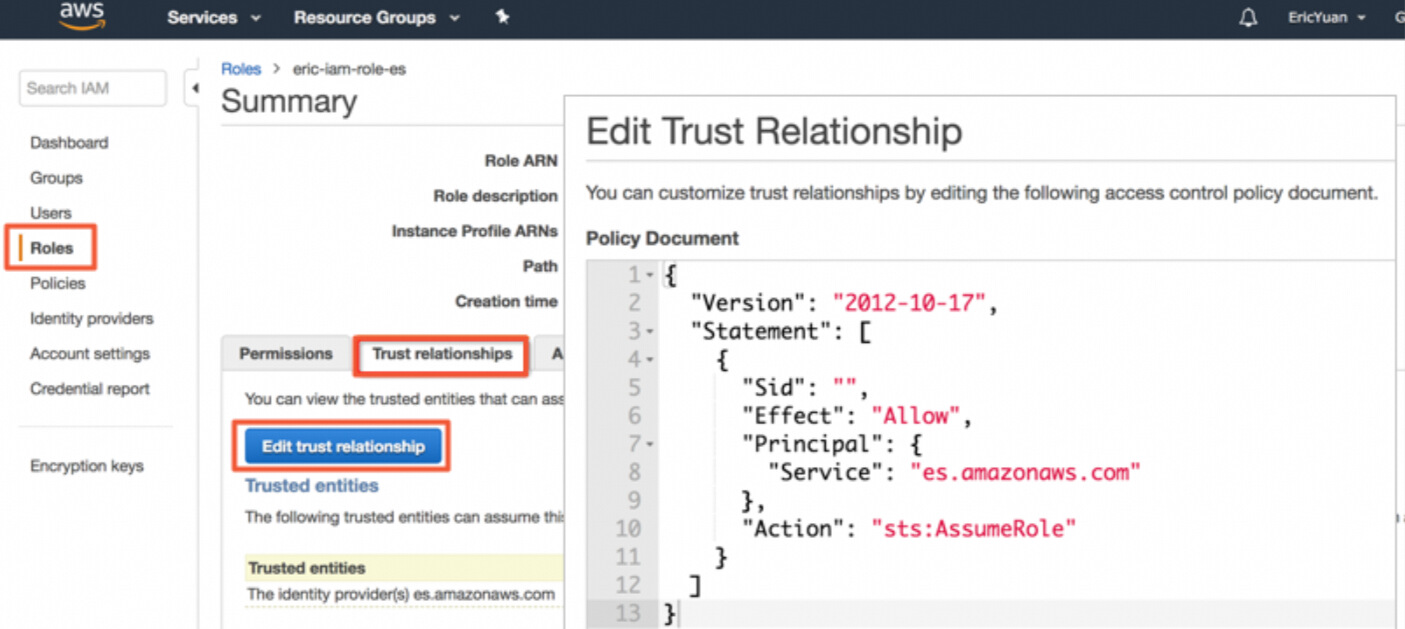Open the notifications bell icon

(x=1248, y=18)
